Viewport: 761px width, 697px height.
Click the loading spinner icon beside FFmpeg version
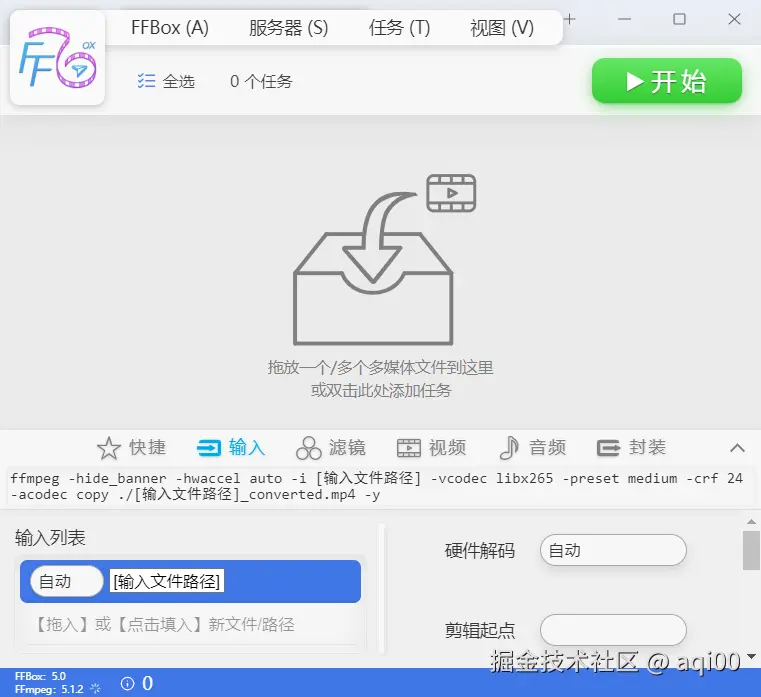point(96,689)
